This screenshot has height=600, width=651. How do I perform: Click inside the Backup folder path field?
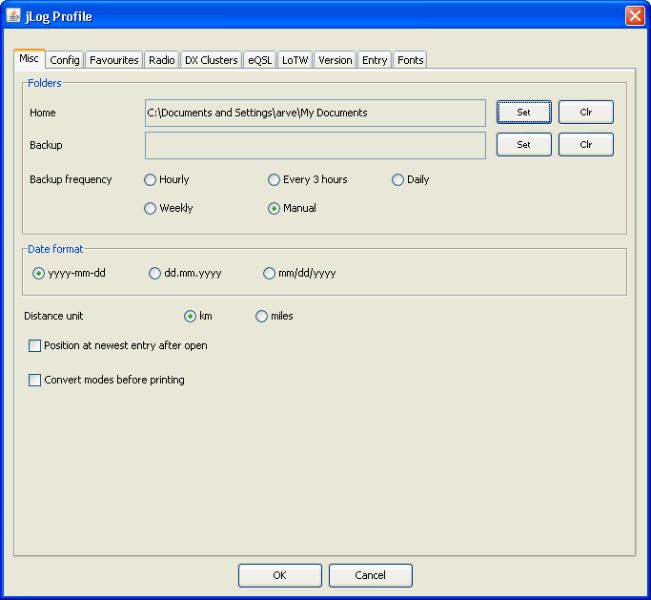pos(315,145)
